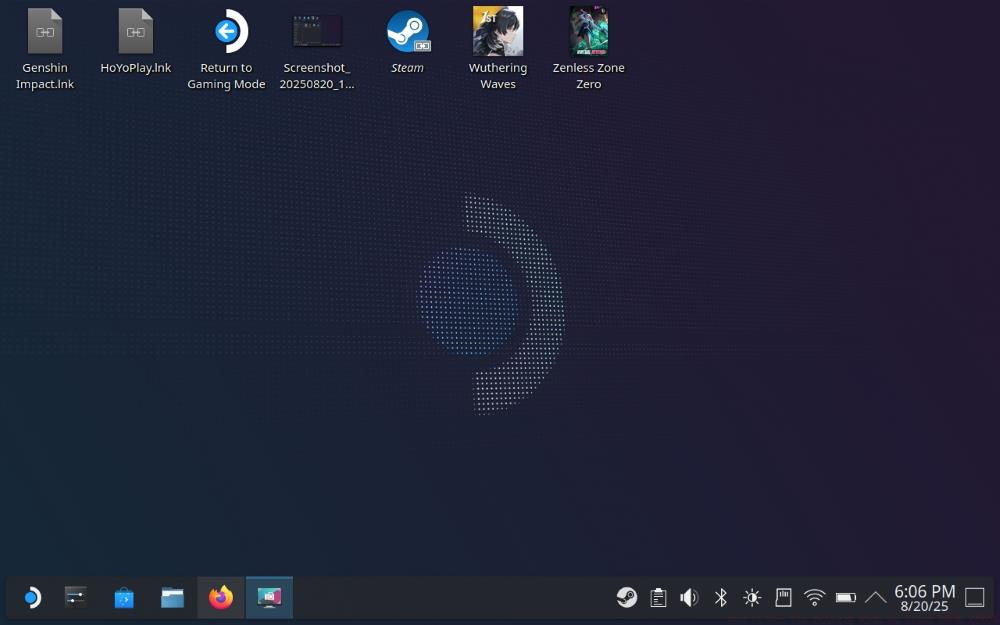The width and height of the screenshot is (1000, 625).
Task: Expand hidden system tray icons with the arrow
Action: [875, 597]
